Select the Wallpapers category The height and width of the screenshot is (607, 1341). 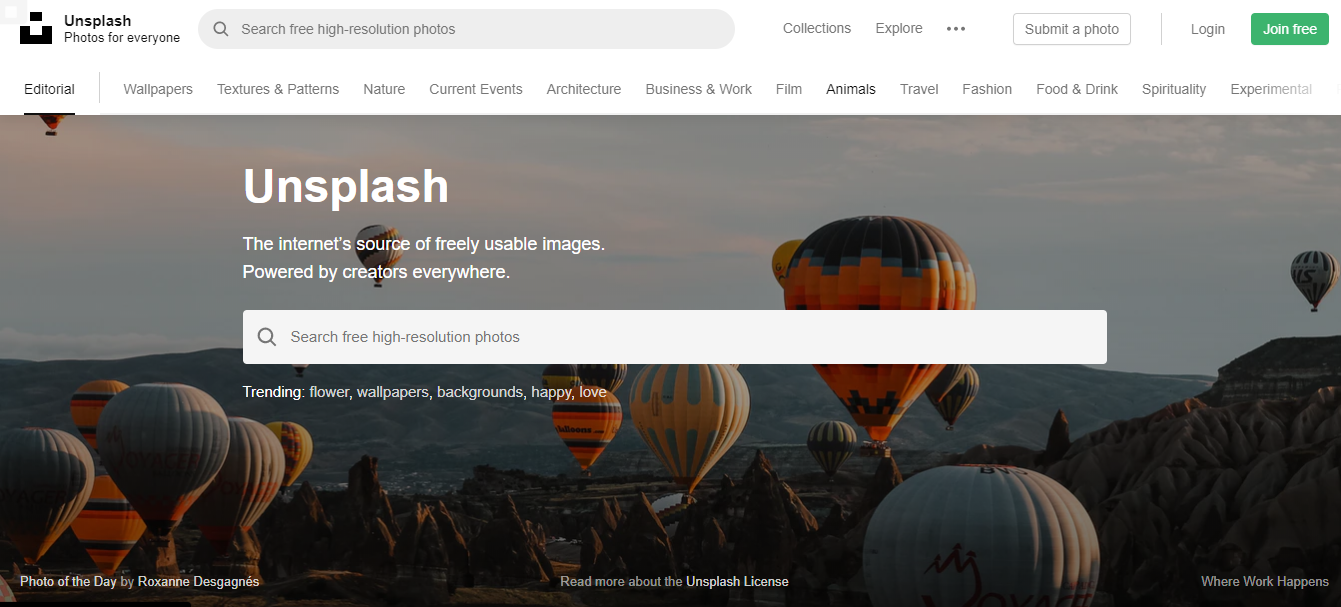click(x=158, y=89)
